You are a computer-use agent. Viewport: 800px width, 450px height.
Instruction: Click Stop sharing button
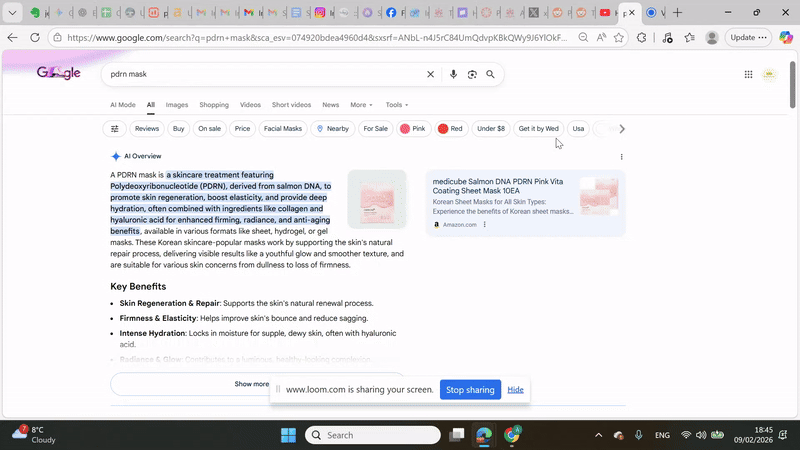coord(470,390)
